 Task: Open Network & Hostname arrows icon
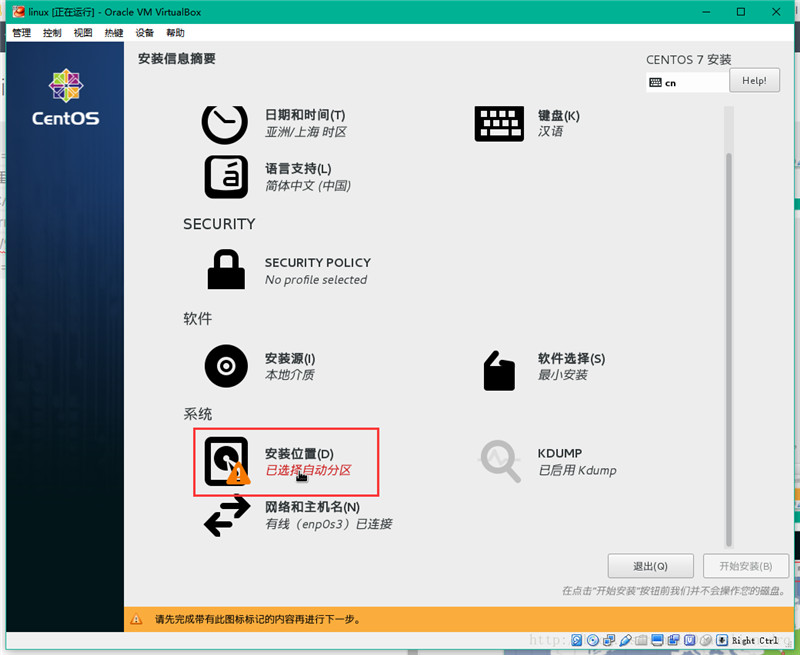coord(227,516)
